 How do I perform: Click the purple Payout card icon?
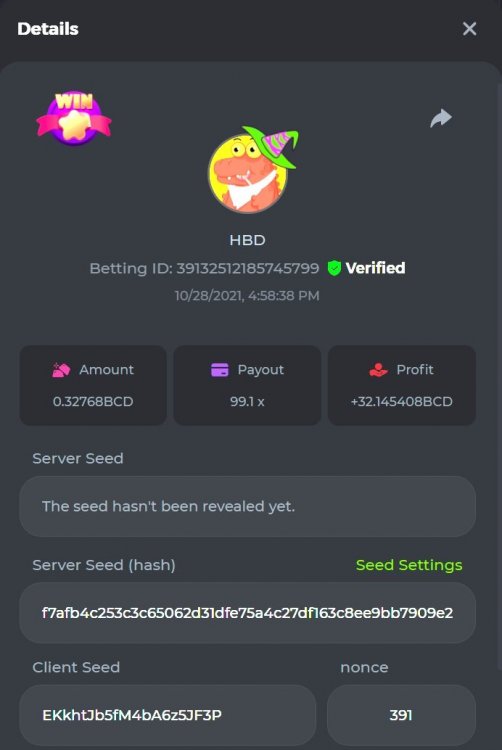pos(220,370)
